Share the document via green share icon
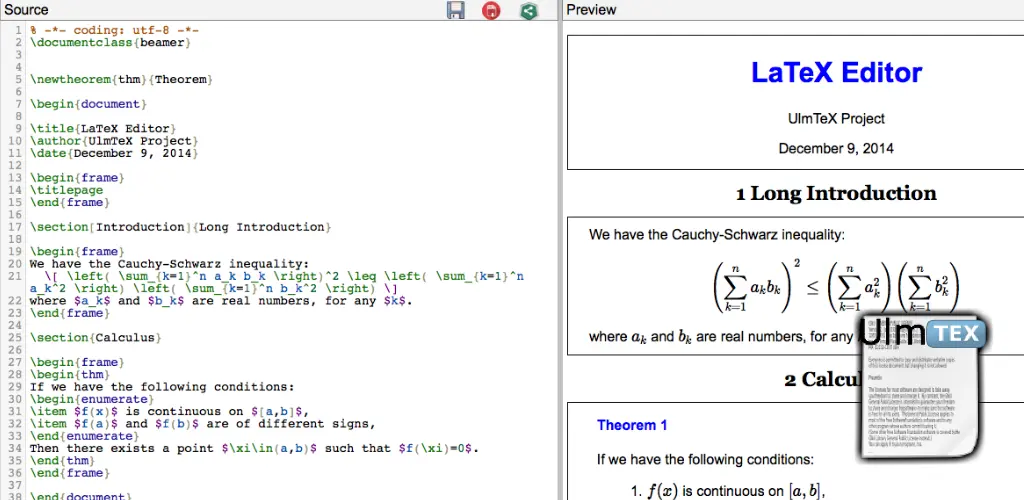Screen dimensions: 1024x500 pos(529,10)
